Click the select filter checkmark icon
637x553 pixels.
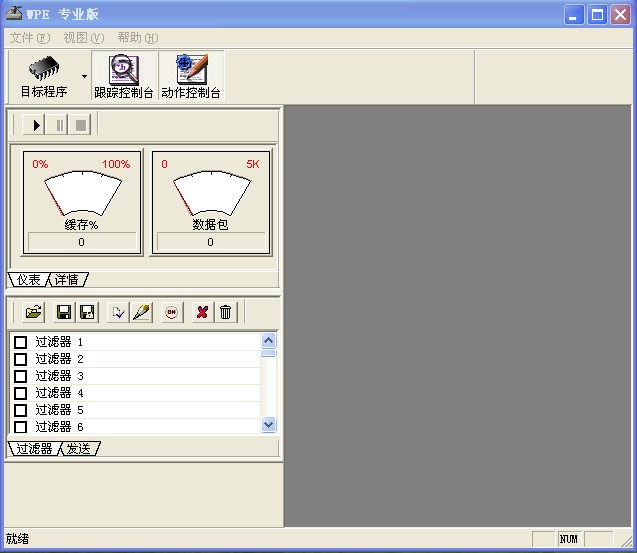tap(118, 312)
